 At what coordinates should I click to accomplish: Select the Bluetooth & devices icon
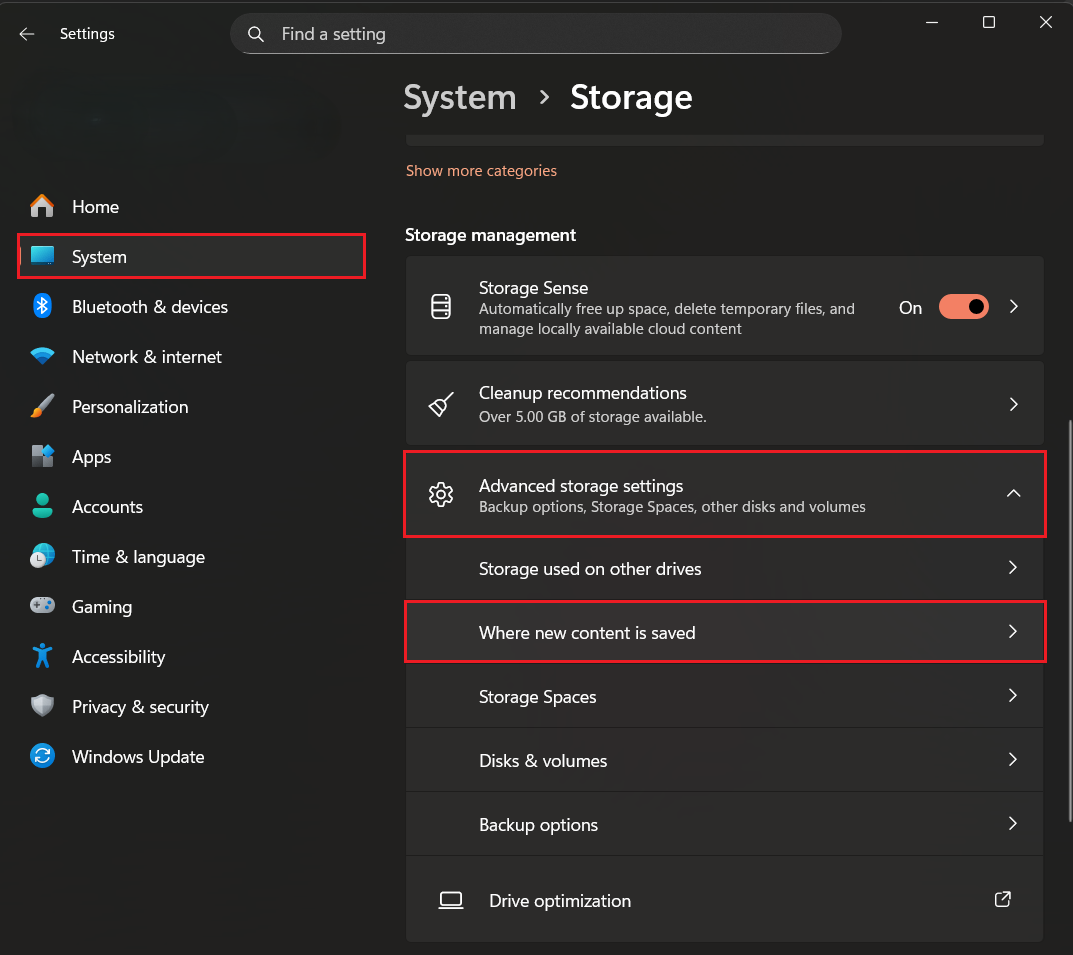(40, 306)
